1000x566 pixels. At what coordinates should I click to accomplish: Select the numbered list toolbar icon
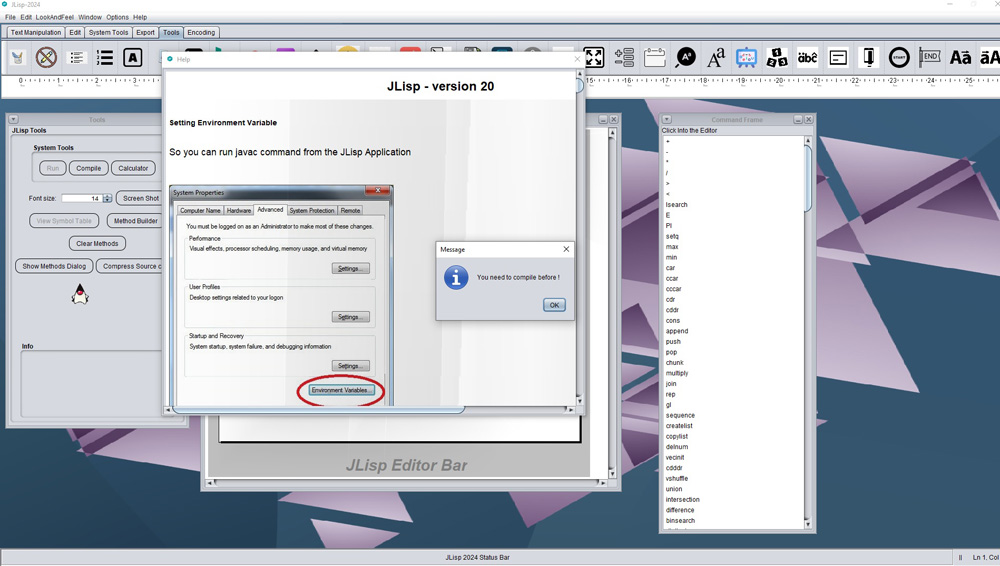point(105,58)
